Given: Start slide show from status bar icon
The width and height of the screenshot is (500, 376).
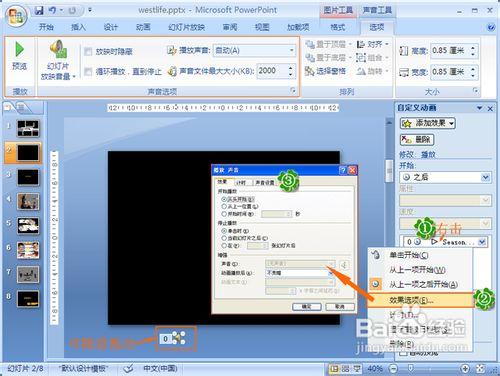Looking at the screenshot, I should (357, 369).
